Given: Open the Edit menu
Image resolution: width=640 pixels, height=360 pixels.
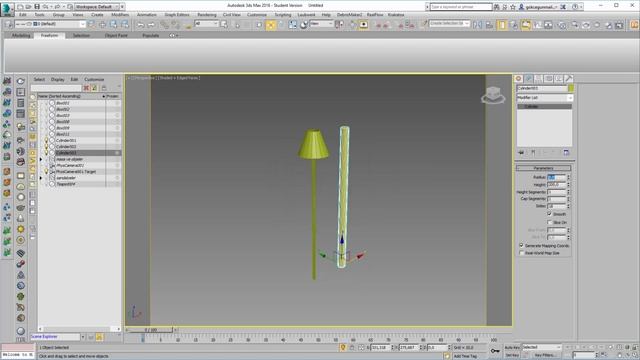Looking at the screenshot, I should [23, 15].
